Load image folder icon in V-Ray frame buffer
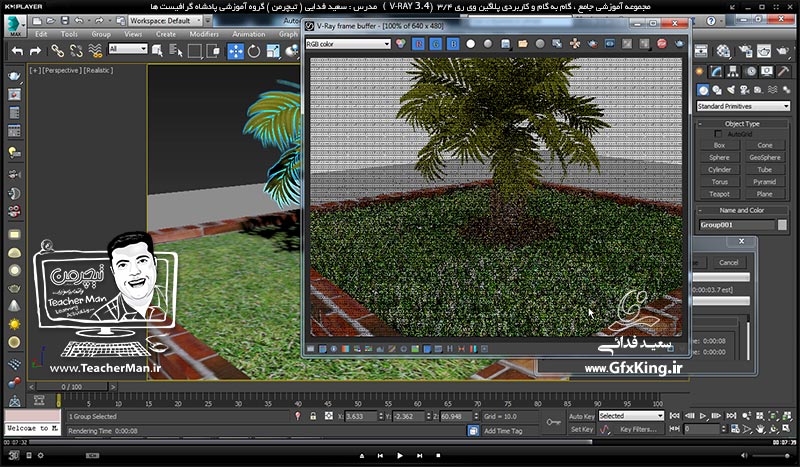This screenshot has height=467, width=800. point(522,44)
